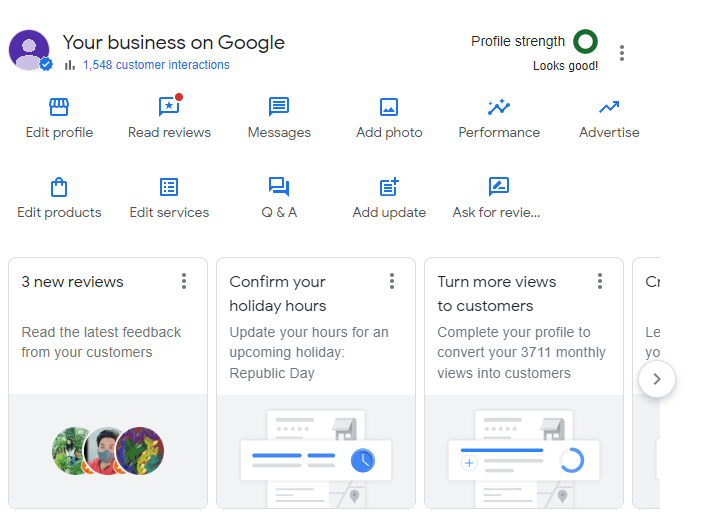Show next cards with right chevron

(657, 379)
